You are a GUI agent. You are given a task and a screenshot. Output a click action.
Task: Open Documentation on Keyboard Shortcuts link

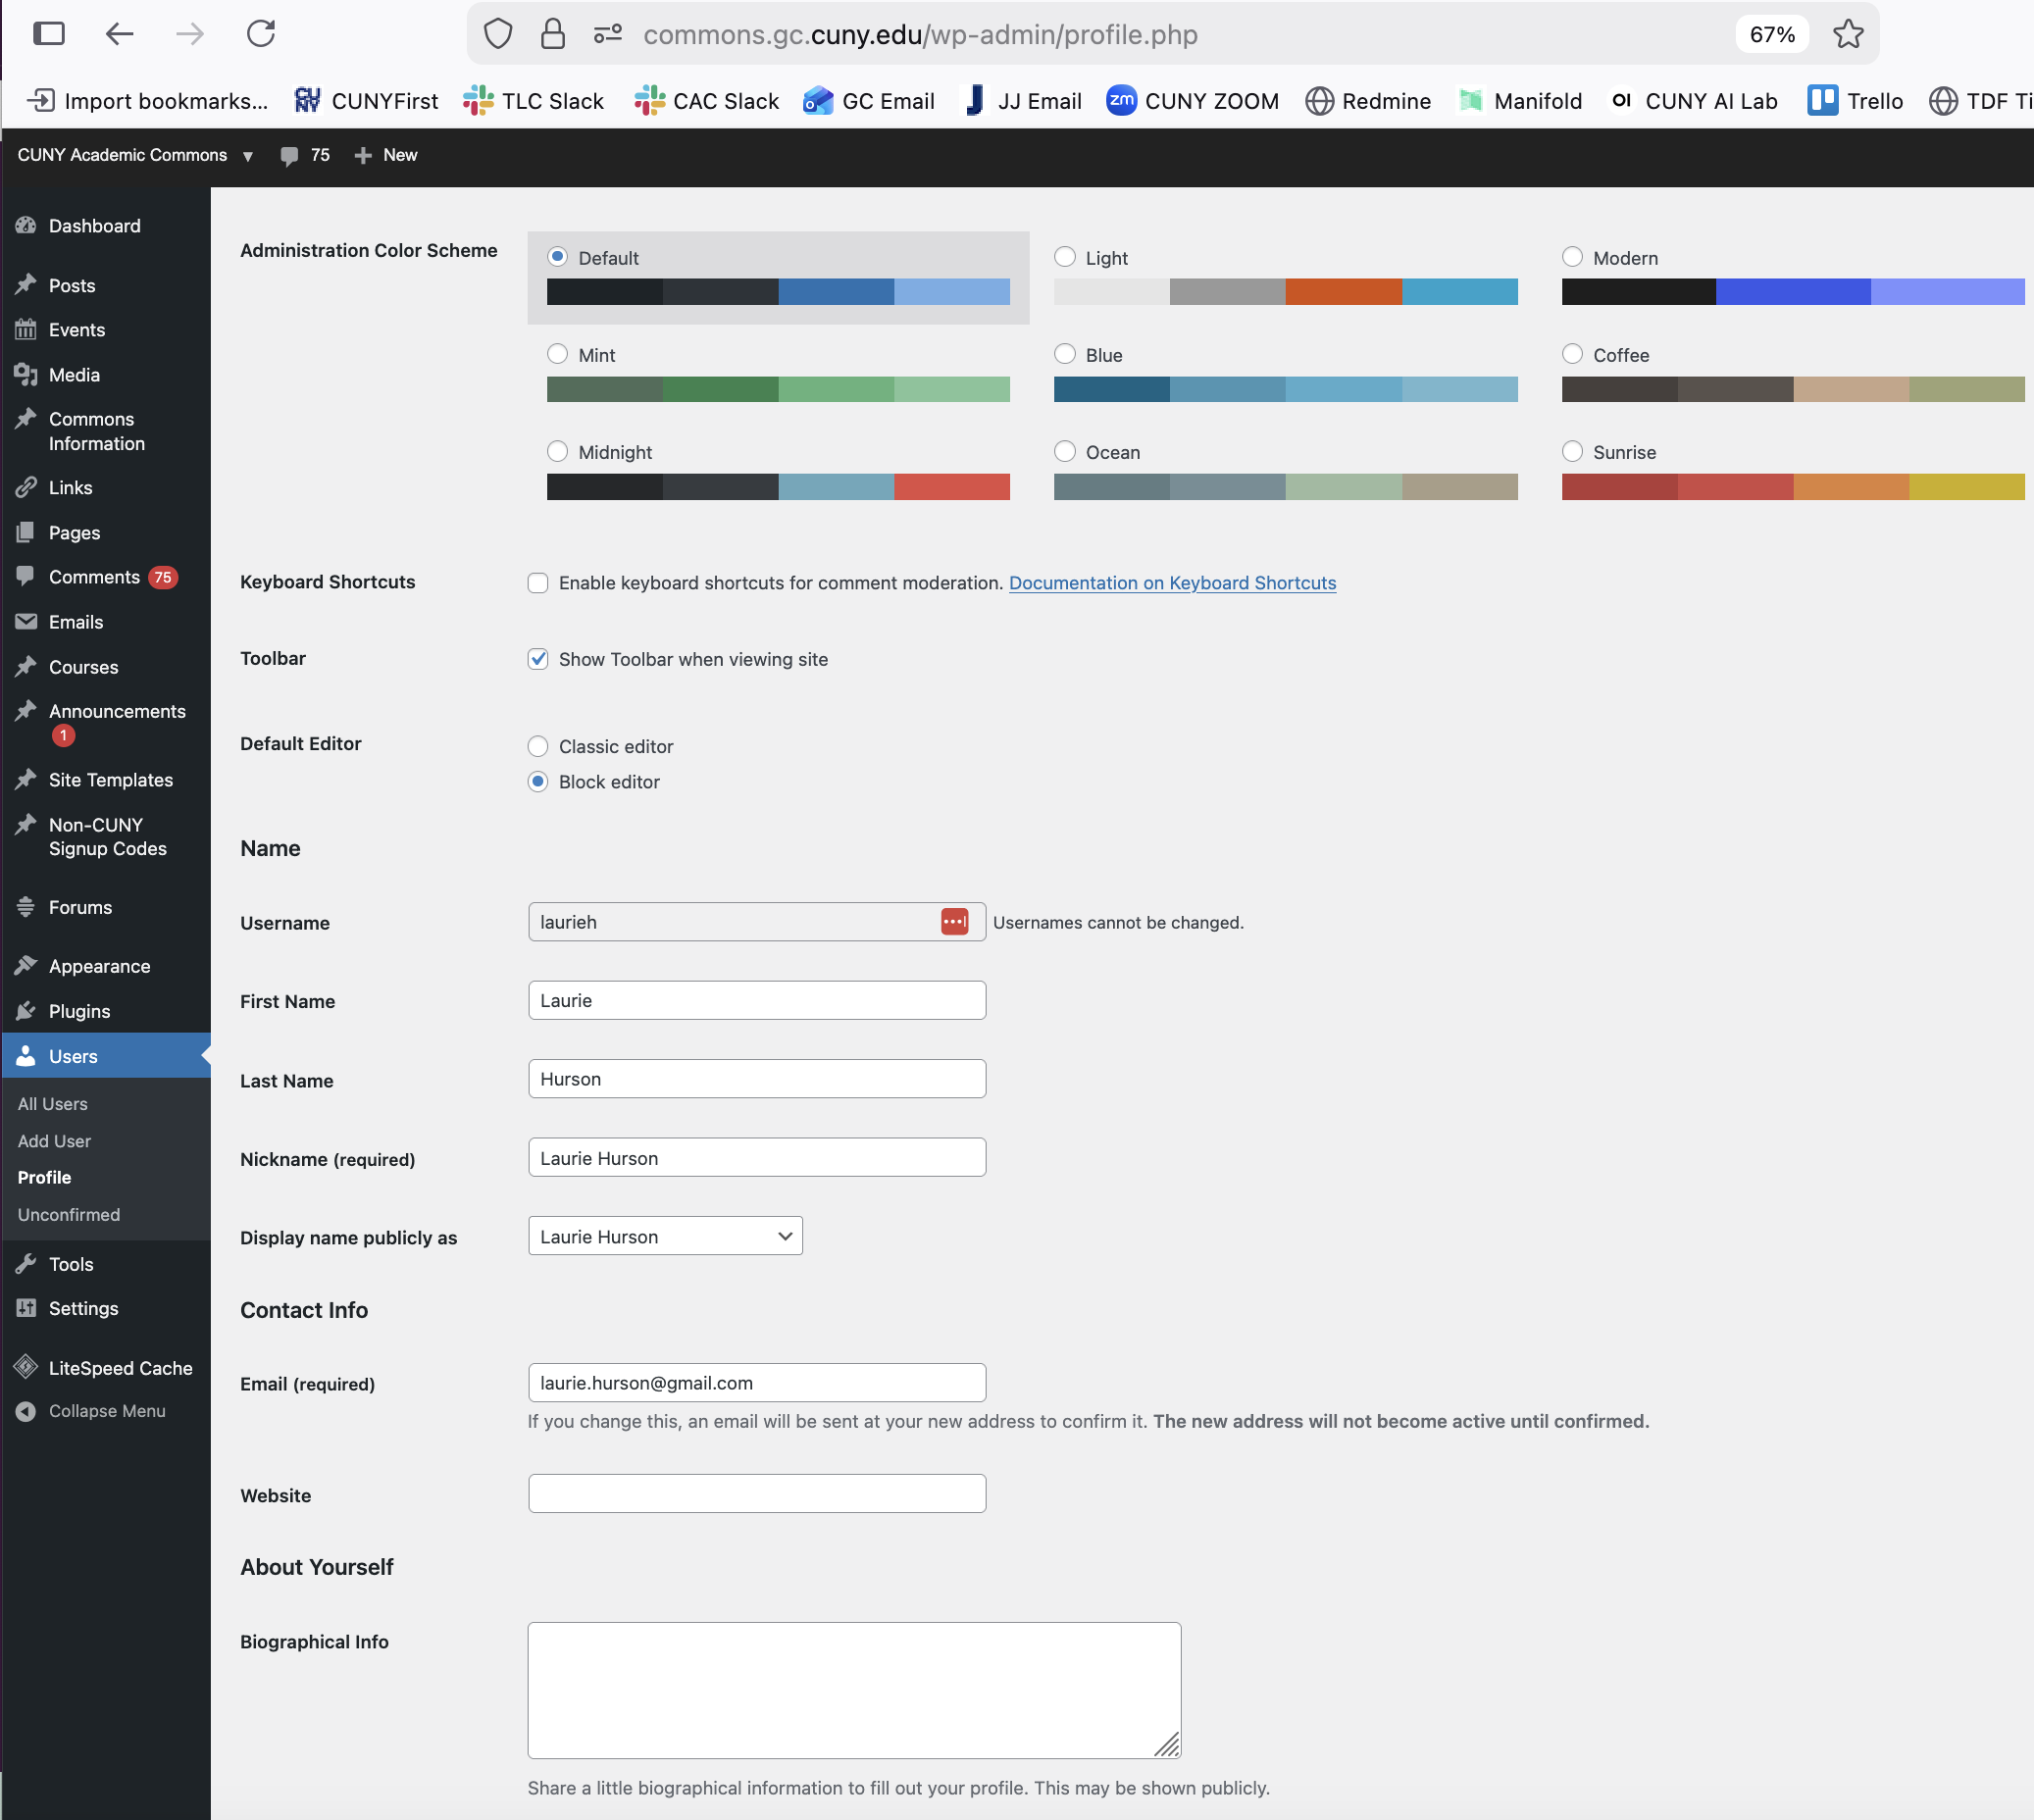(x=1172, y=583)
